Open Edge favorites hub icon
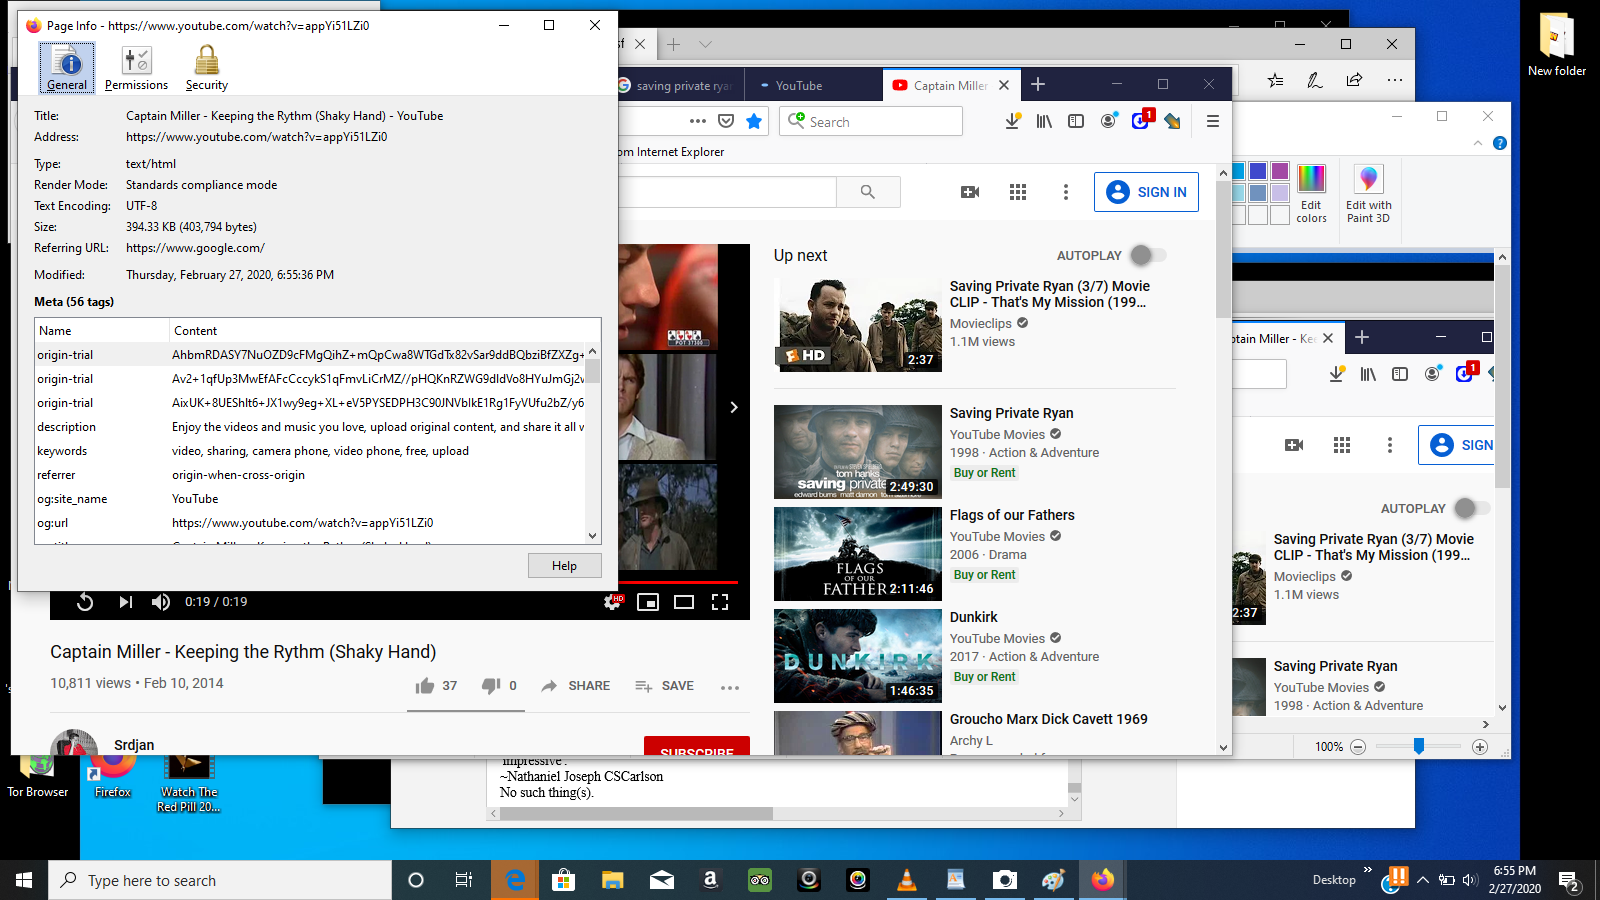 1276,80
